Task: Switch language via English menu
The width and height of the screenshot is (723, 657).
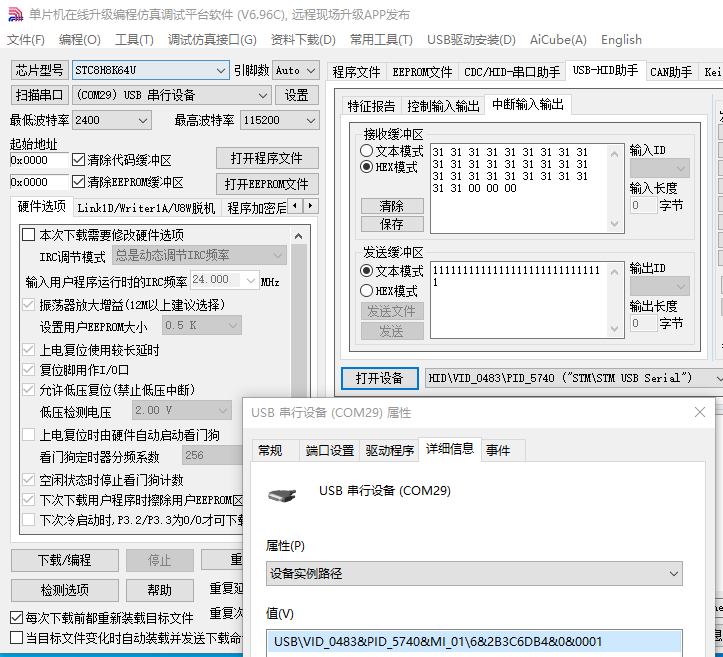Action: tap(621, 40)
